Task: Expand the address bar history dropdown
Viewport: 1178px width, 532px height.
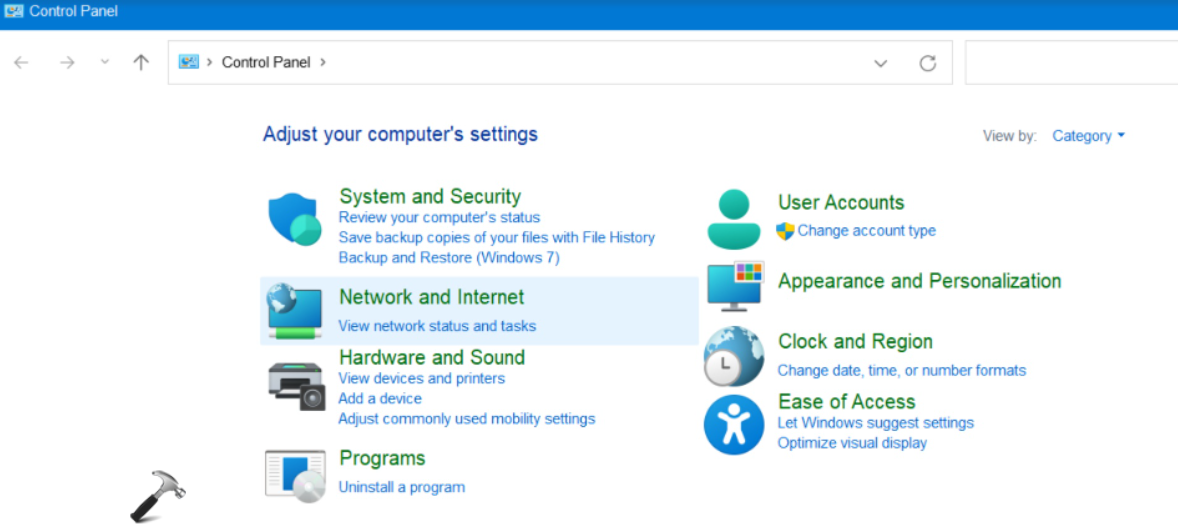Action: click(880, 63)
